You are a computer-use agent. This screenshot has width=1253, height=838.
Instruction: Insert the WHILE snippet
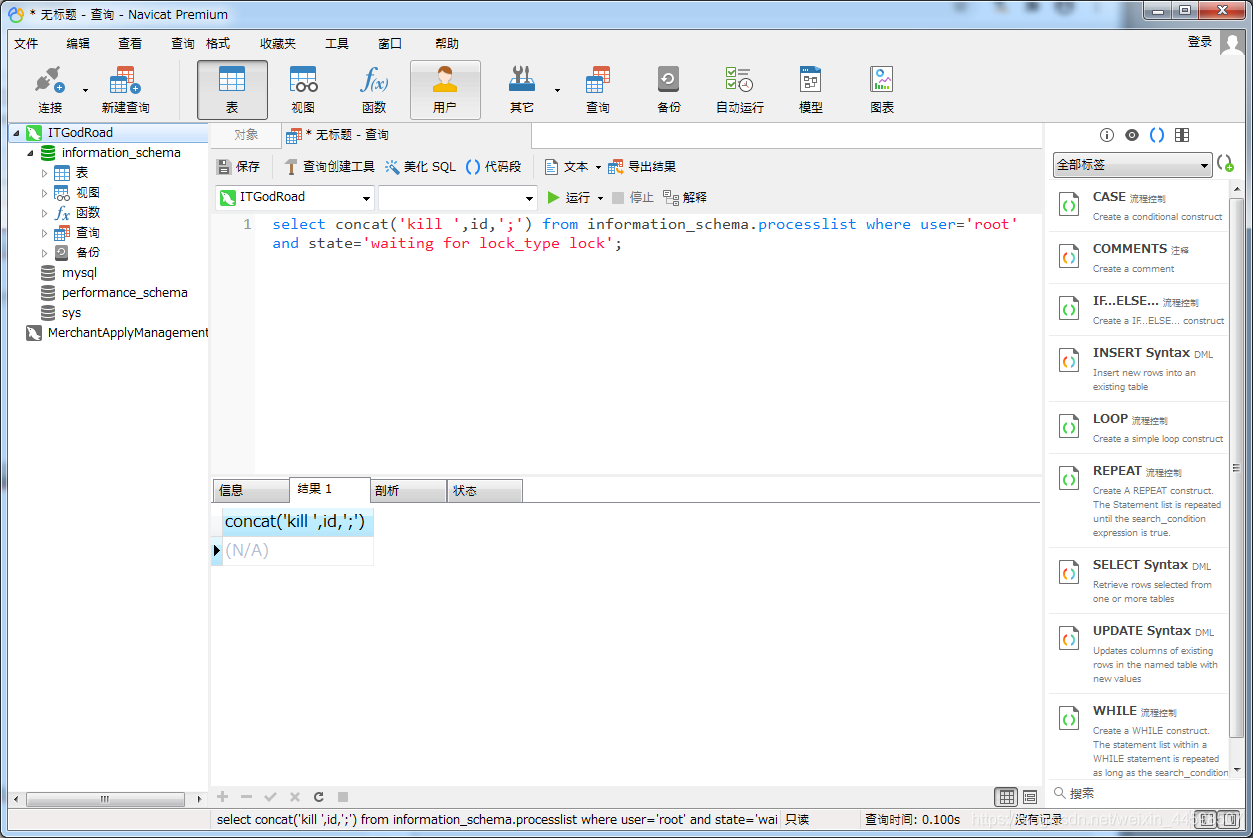[1138, 738]
